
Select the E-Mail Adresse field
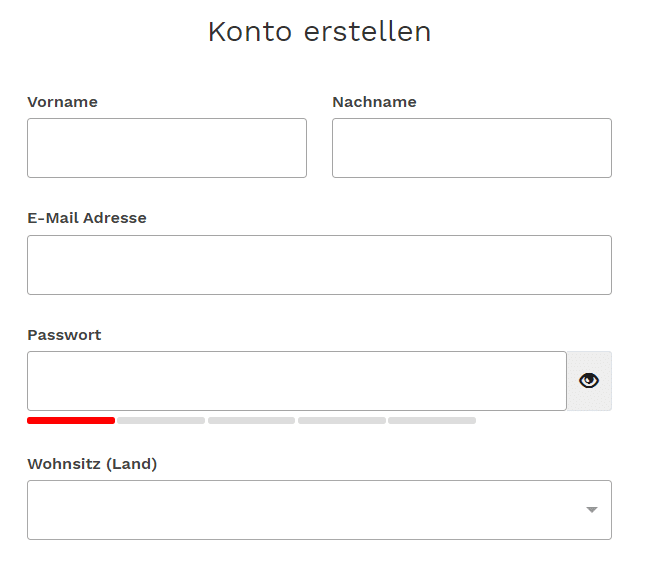pos(319,265)
